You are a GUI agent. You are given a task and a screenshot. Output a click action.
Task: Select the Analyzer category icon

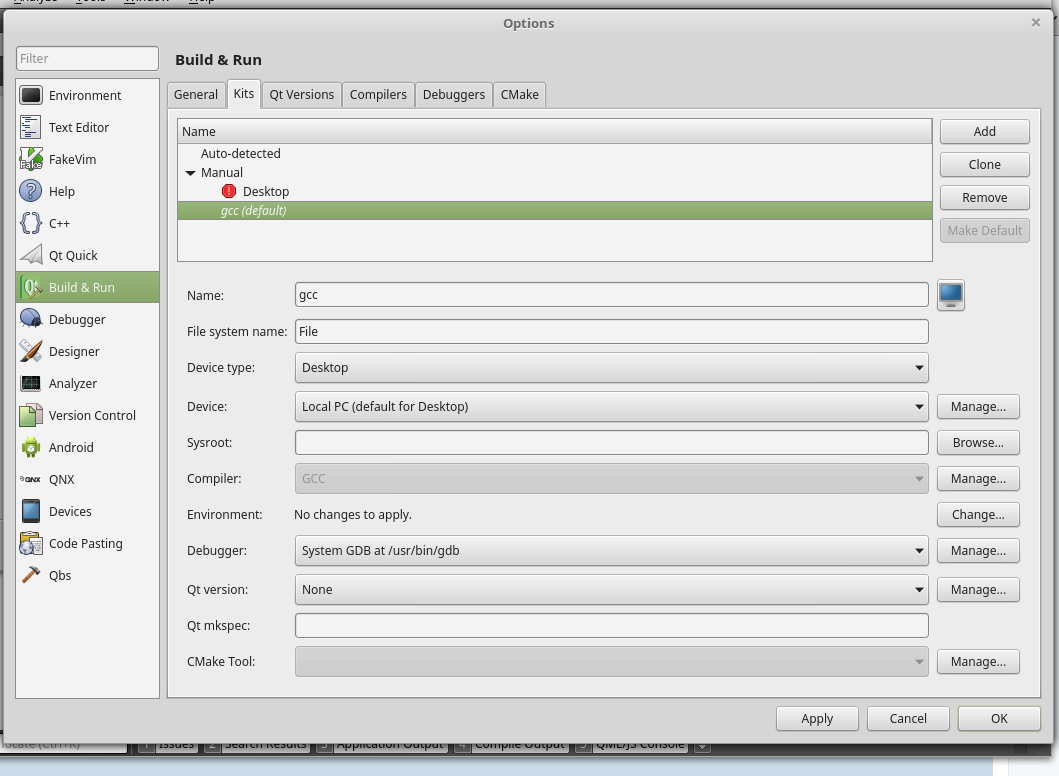pos(31,384)
